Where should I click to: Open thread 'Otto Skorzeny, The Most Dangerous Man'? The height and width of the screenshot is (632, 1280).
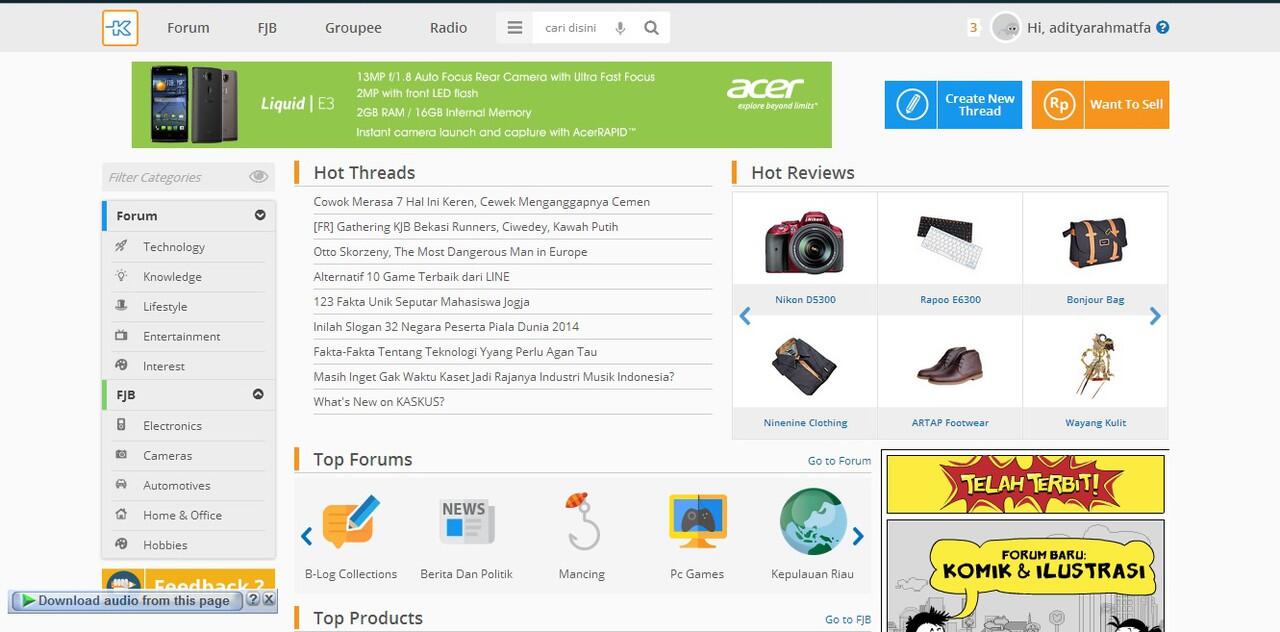tap(450, 252)
